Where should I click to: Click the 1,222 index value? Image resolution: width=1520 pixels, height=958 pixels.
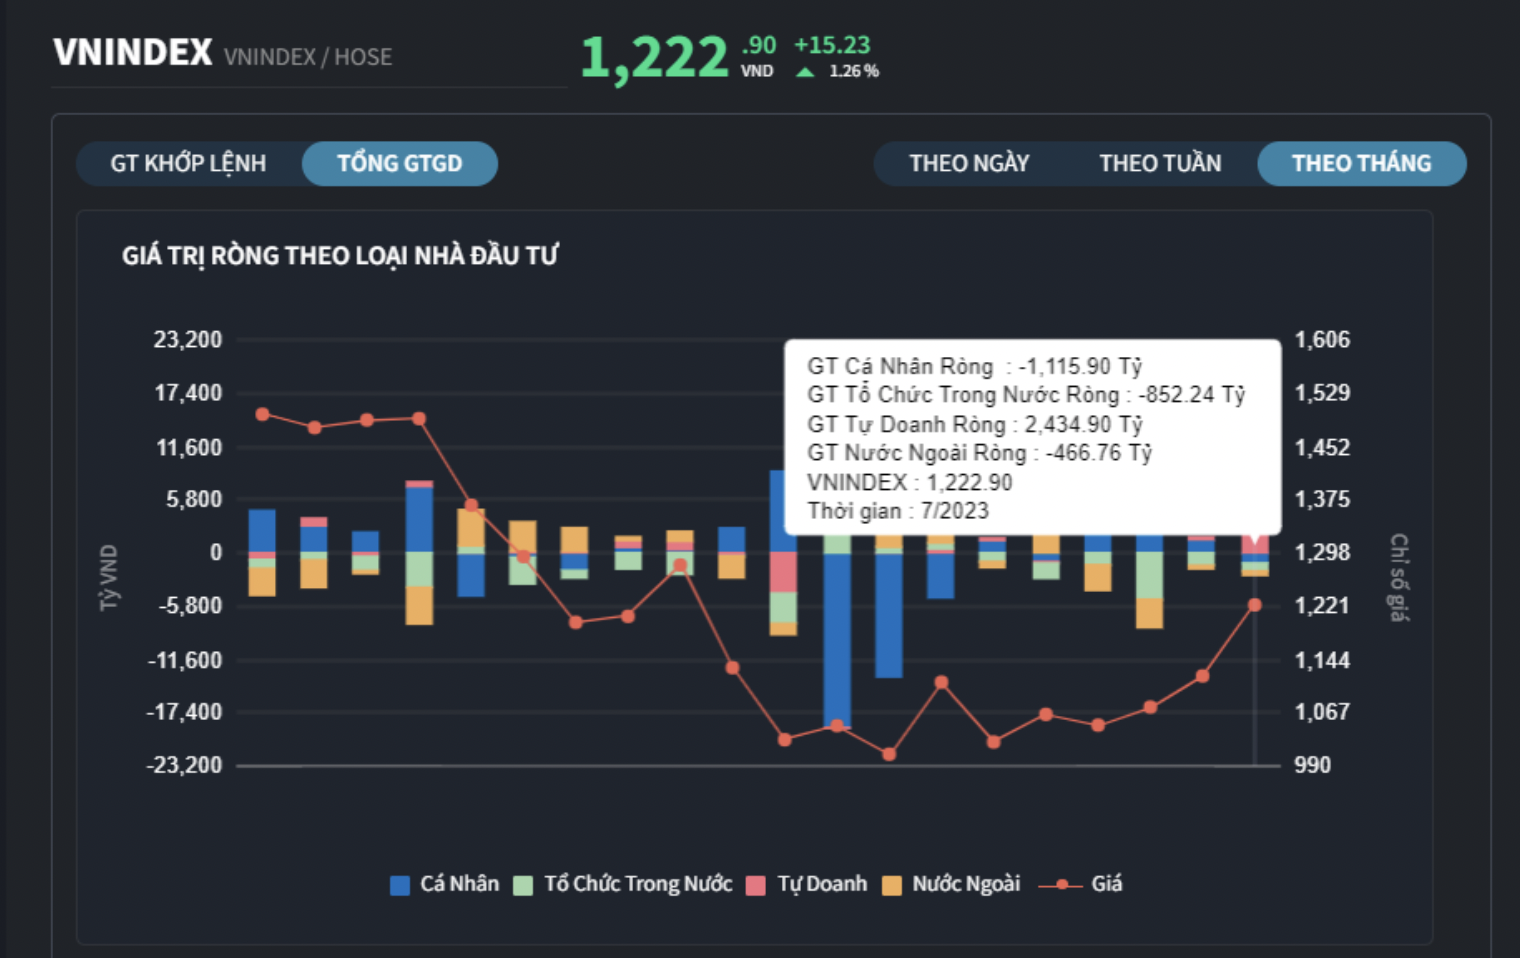pyautogui.click(x=654, y=58)
